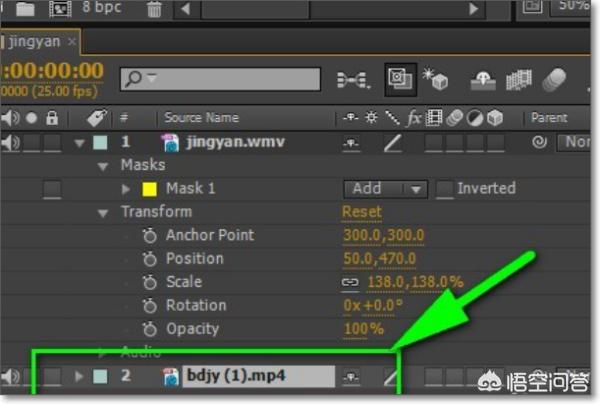600x404 pixels.
Task: Click the left scroll arrow in Project panel
Action: click(185, 8)
